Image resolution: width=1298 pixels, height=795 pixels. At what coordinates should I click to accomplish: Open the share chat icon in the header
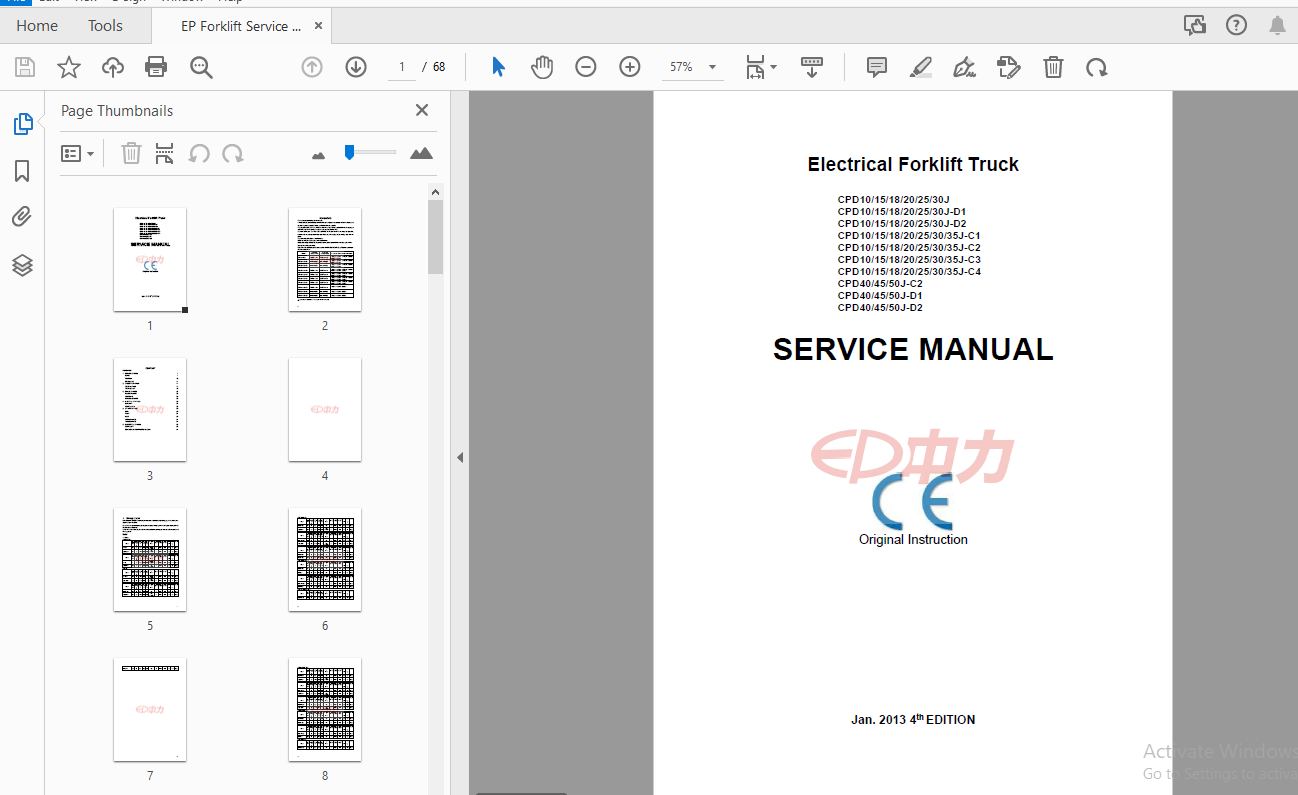pyautogui.click(x=1194, y=25)
